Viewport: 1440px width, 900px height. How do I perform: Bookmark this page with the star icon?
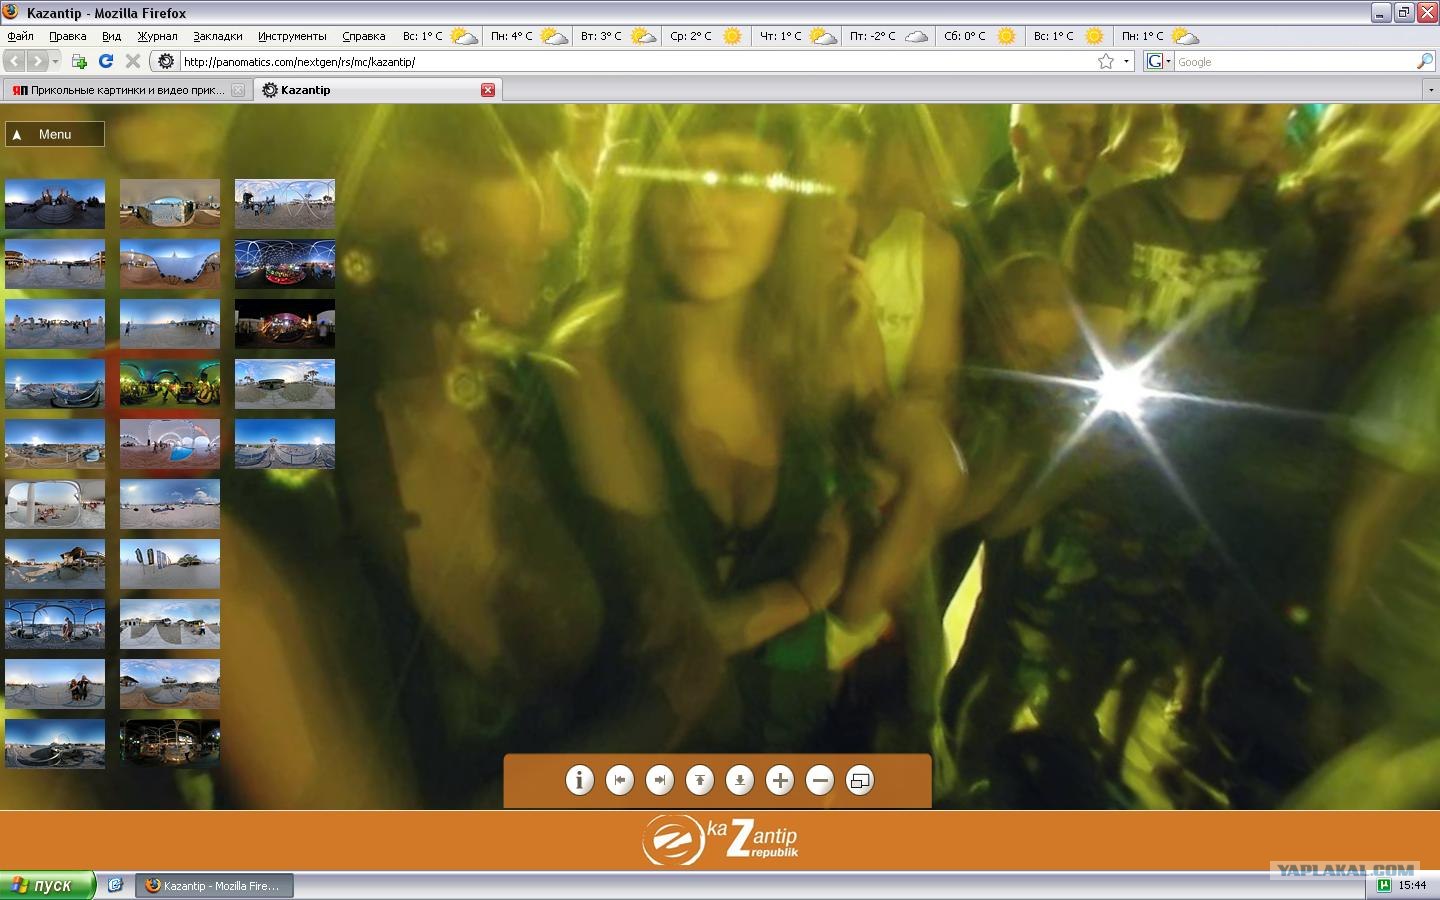(x=1106, y=61)
